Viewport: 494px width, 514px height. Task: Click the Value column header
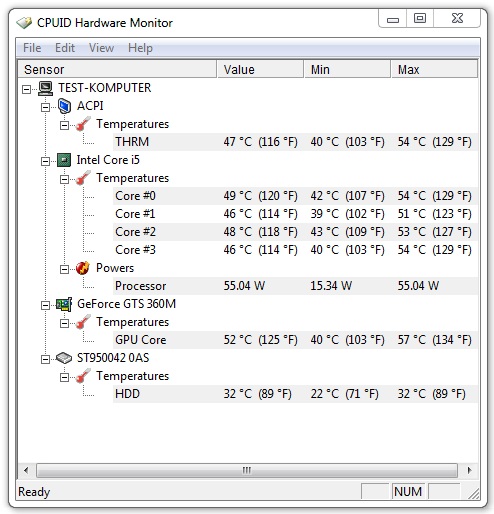click(x=260, y=69)
